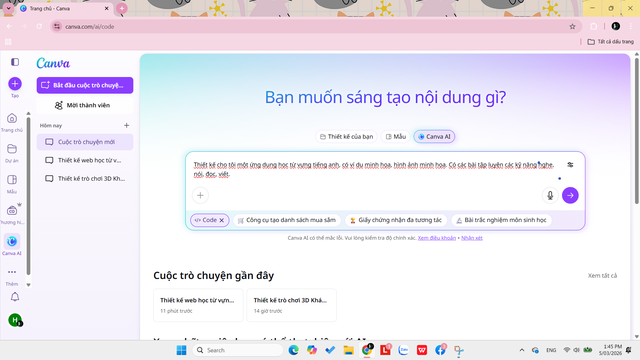The image size is (640, 360).
Task: Open Thiết kế trò chơi 3D Kh... chat
Action: (85, 179)
